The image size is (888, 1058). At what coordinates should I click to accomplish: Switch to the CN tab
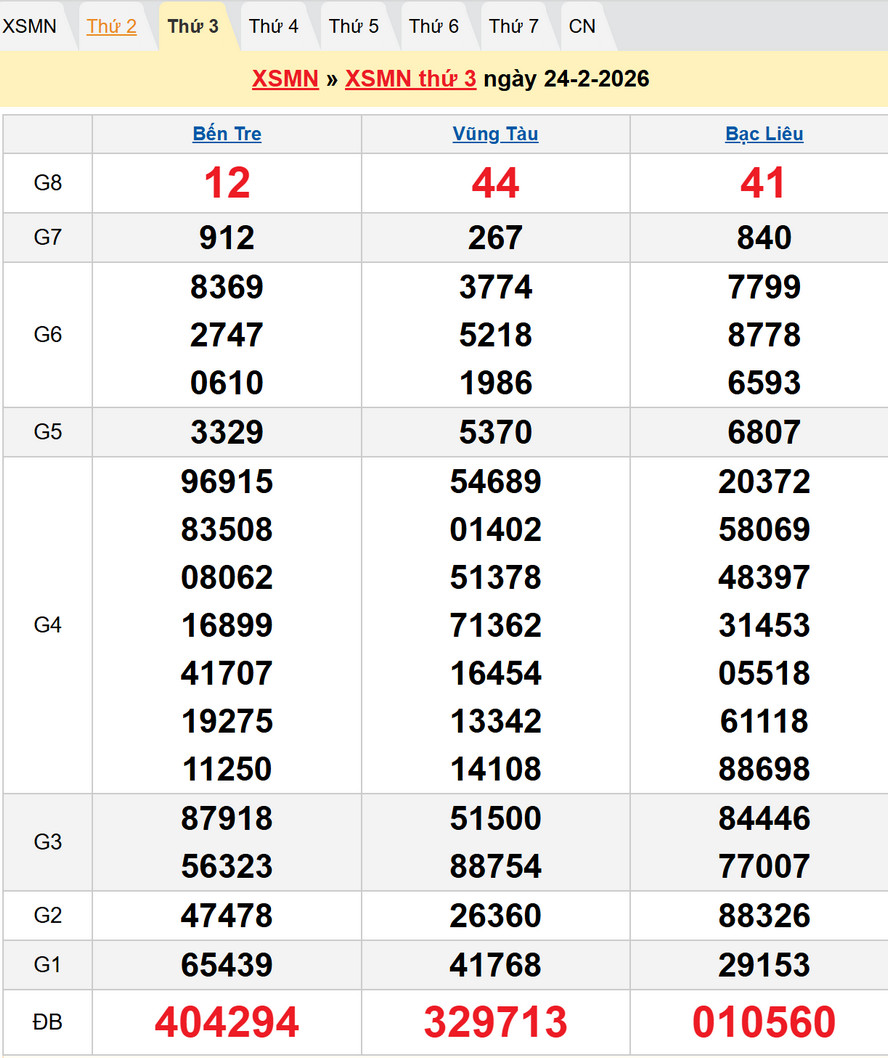tap(582, 26)
